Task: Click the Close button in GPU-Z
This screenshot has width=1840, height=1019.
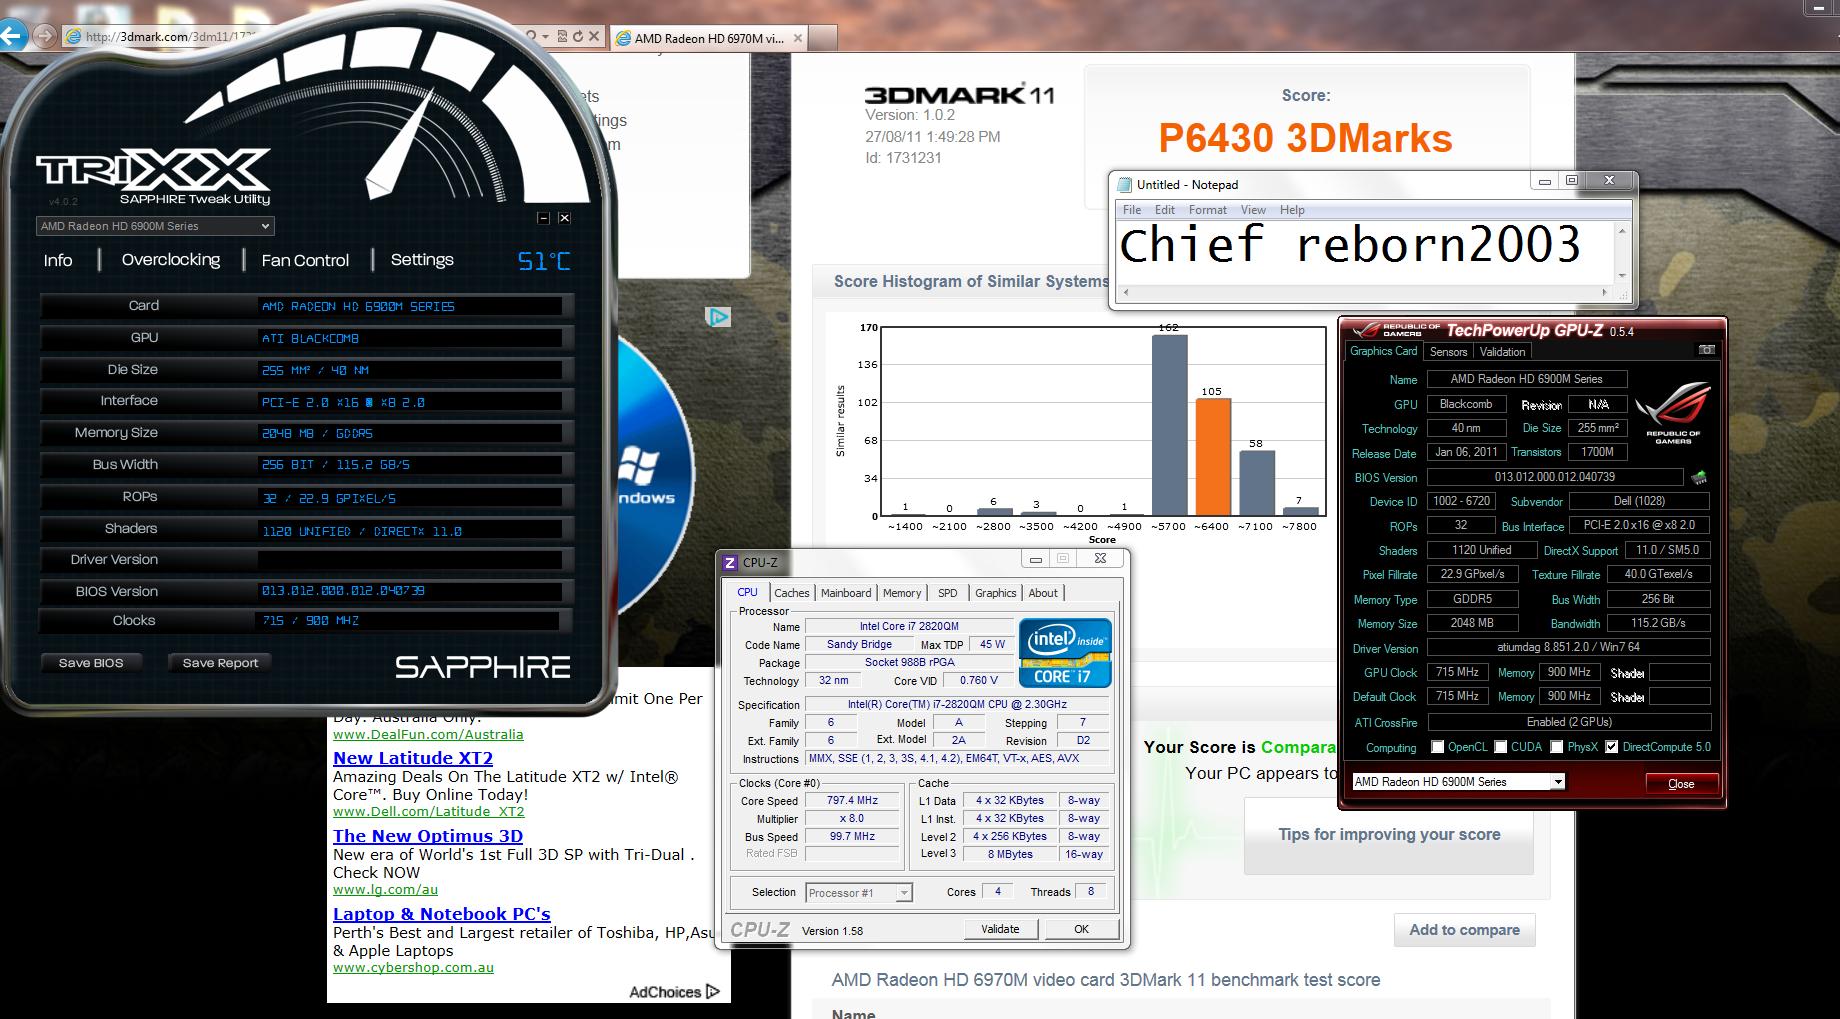Action: point(1681,783)
